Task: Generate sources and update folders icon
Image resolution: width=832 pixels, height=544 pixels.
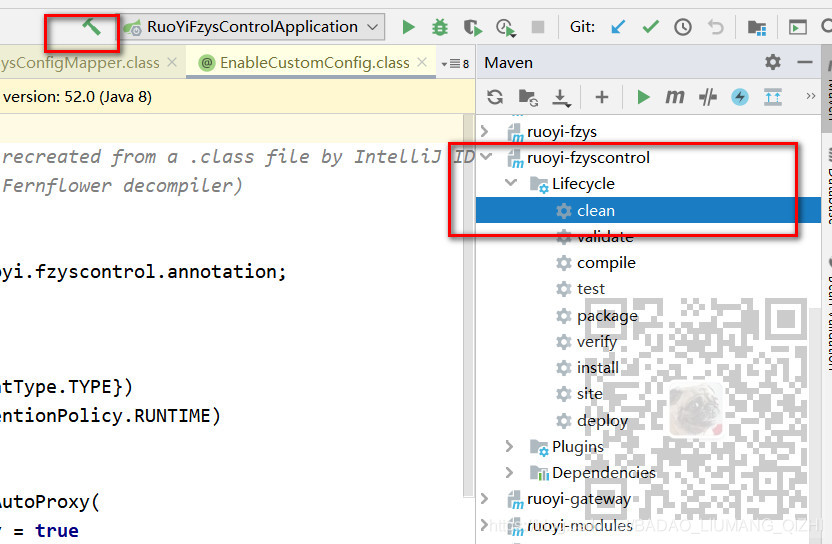Action: [x=528, y=98]
